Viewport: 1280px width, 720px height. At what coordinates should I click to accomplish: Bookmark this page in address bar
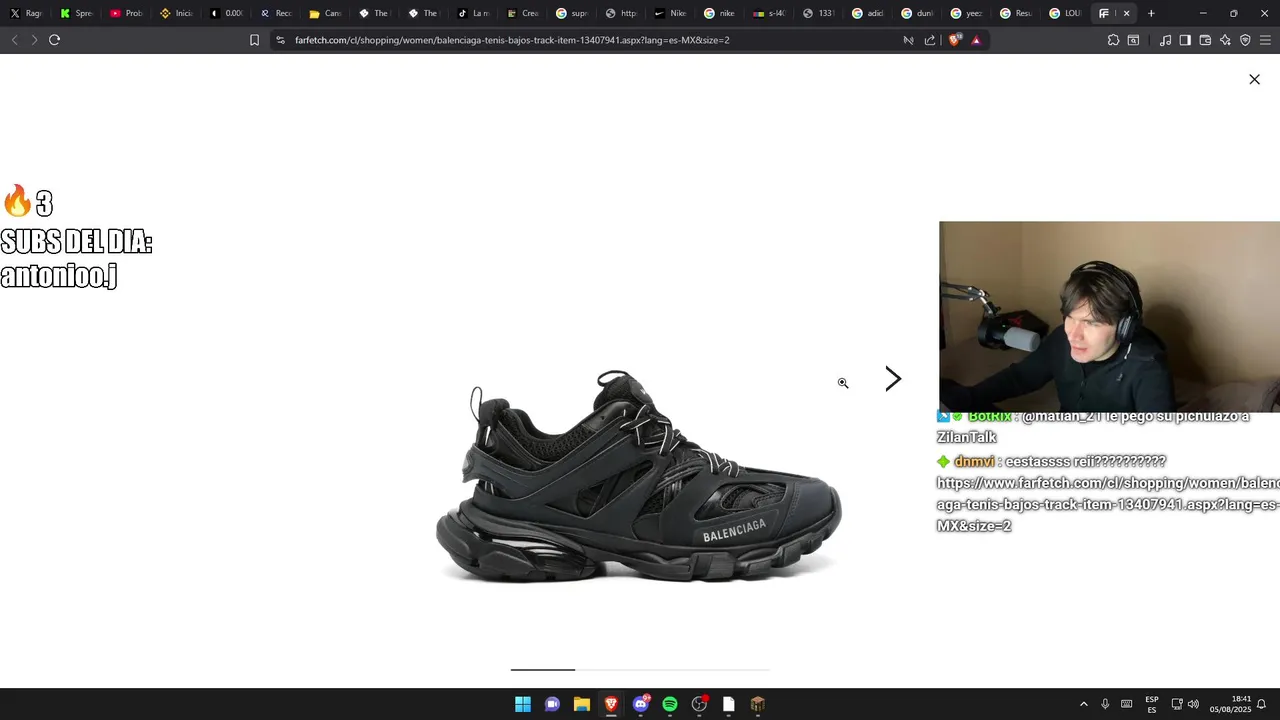[x=254, y=40]
